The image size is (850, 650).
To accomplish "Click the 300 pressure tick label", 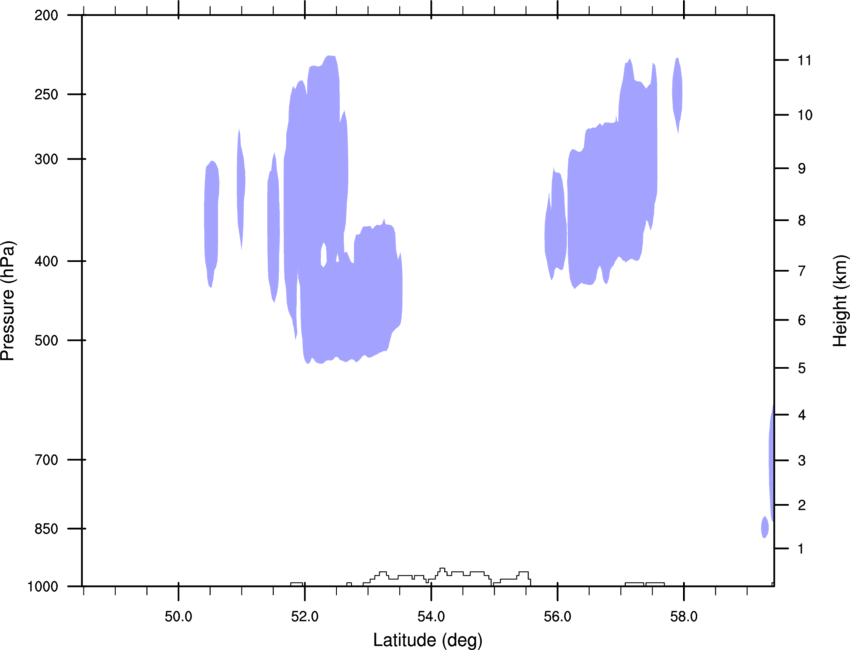I will 46,159.
